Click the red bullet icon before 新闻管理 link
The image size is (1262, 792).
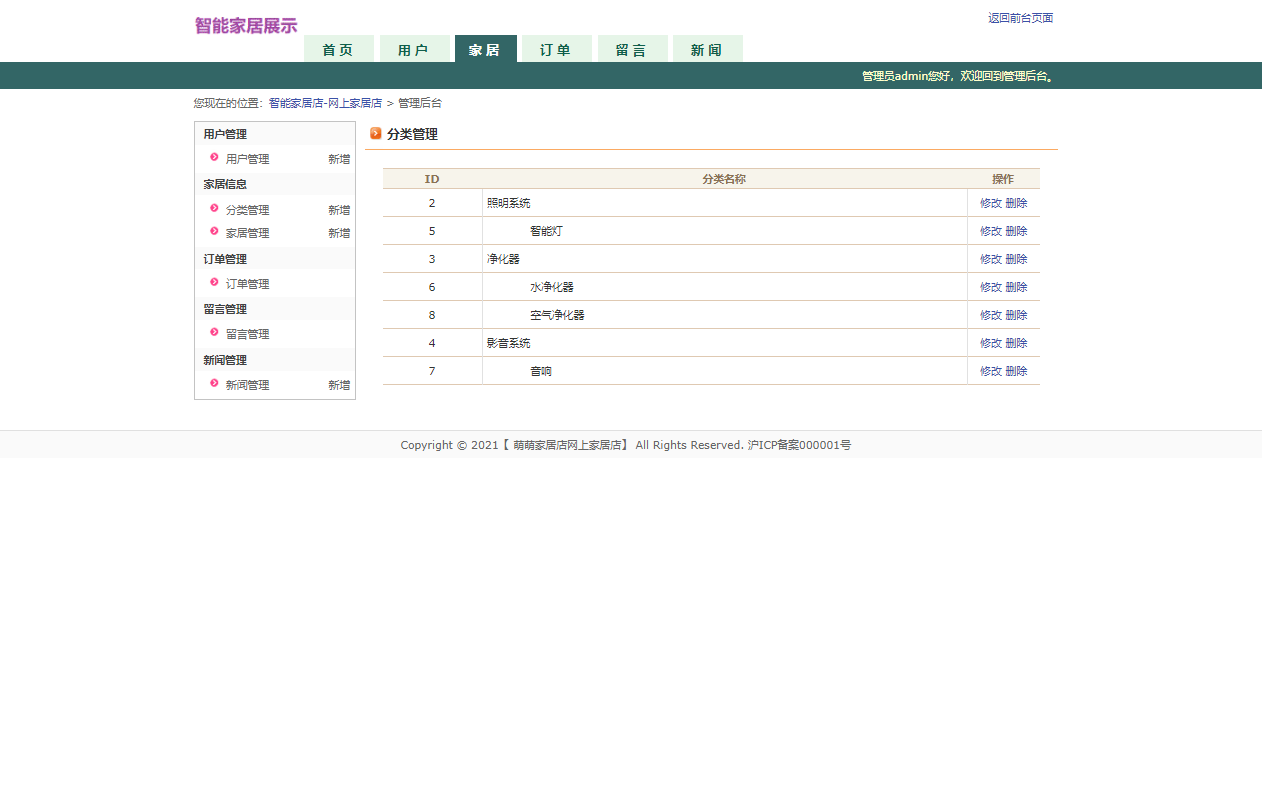[213, 384]
